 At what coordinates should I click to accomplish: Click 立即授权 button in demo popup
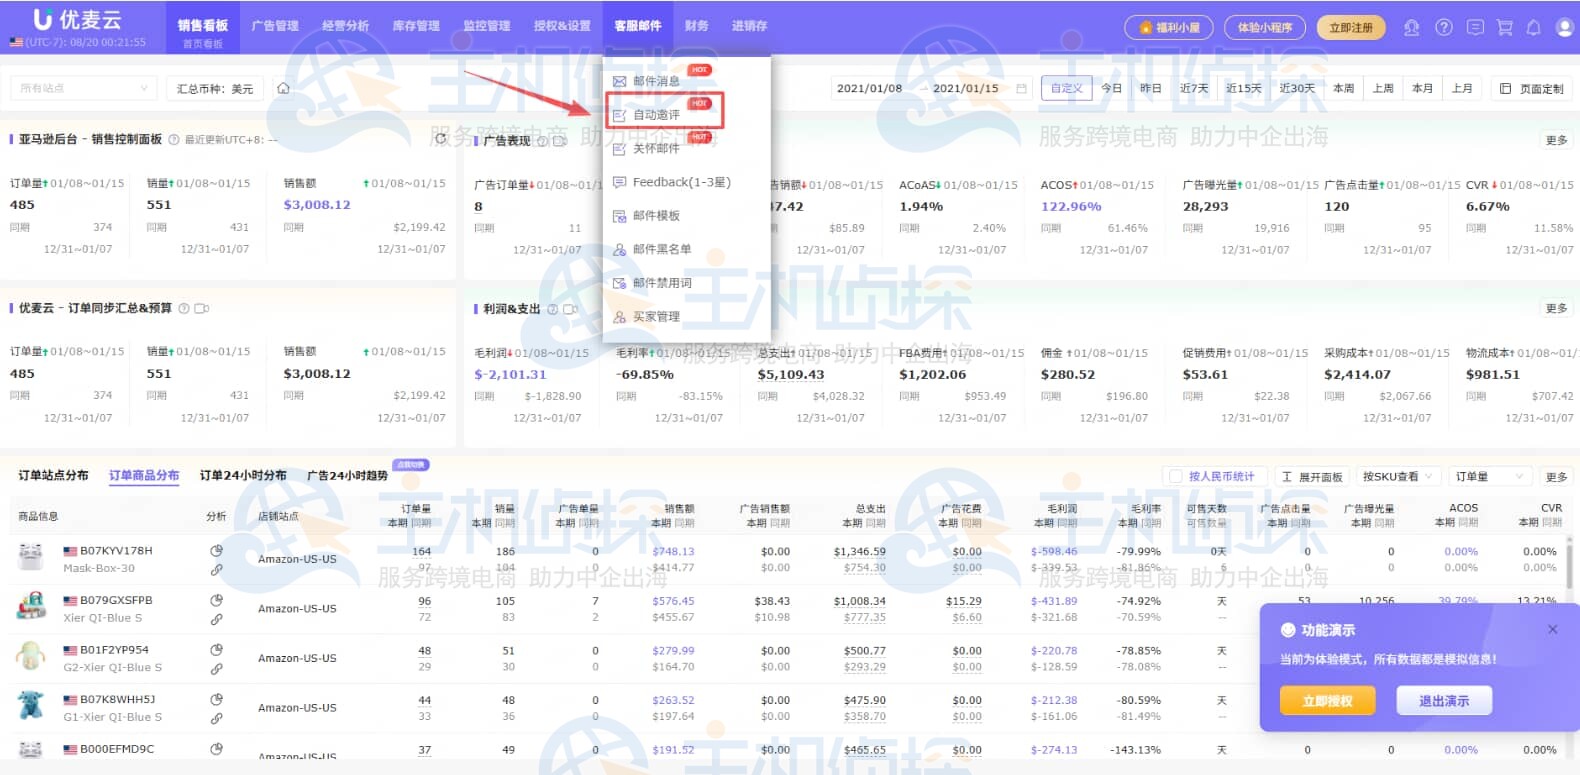tap(1327, 701)
